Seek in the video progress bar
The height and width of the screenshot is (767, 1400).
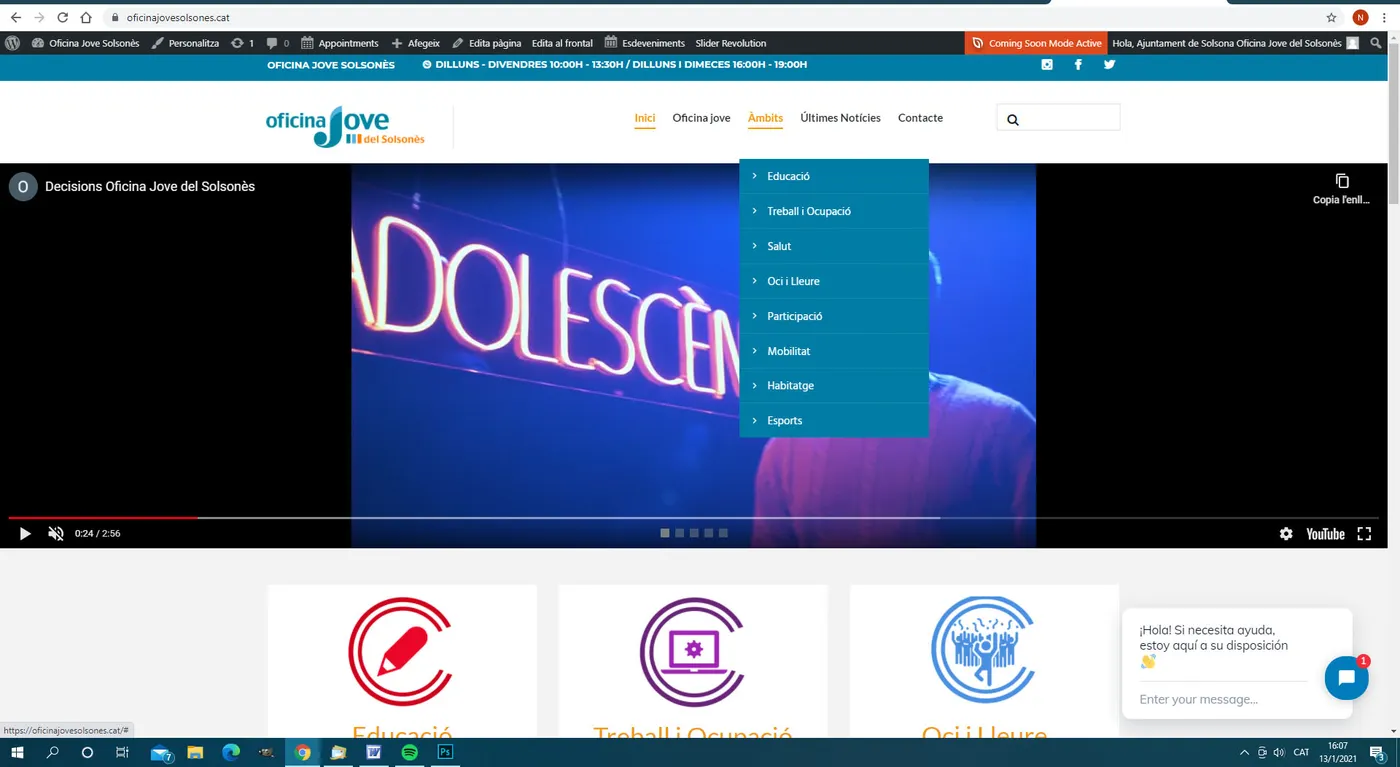[x=694, y=518]
